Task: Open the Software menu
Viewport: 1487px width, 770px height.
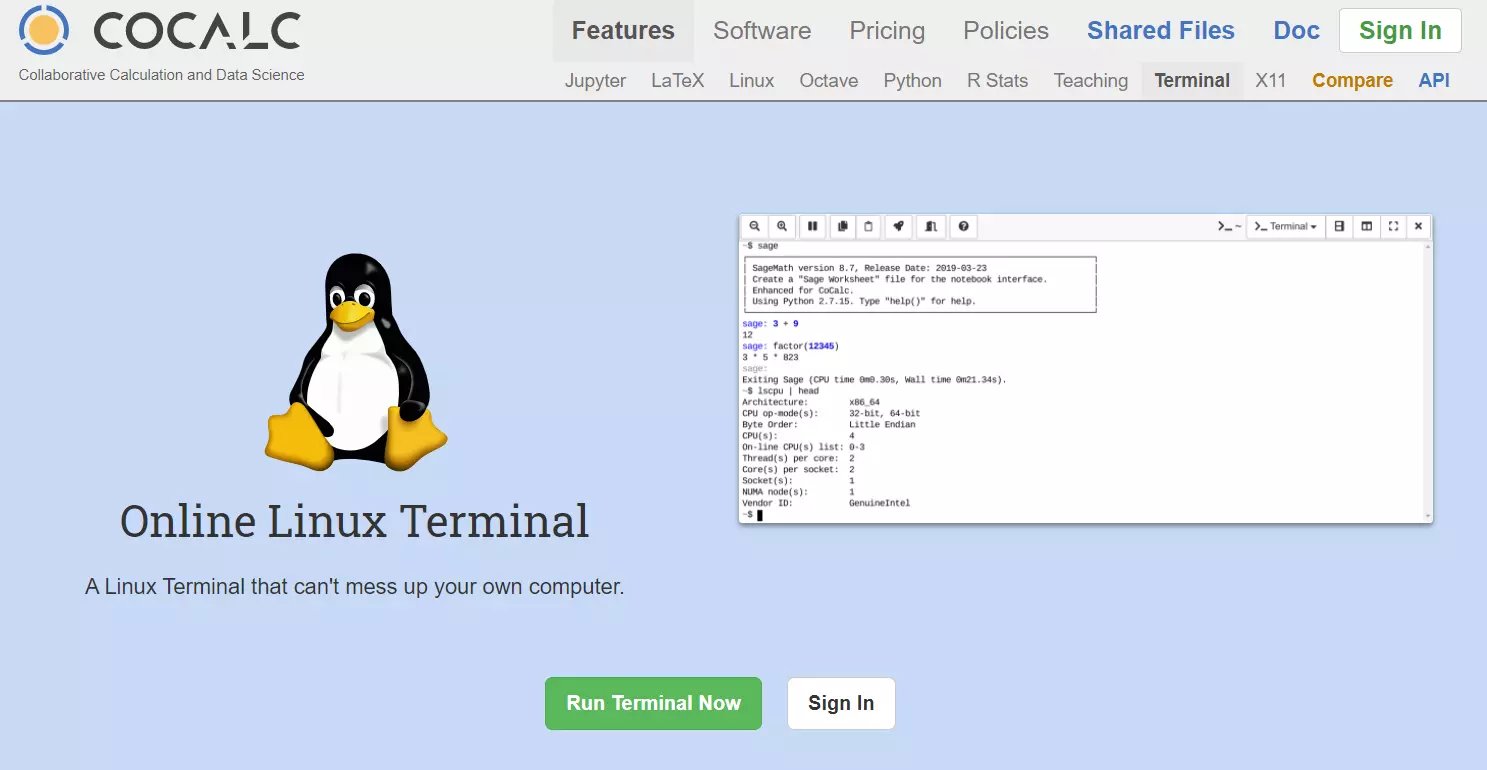Action: [x=762, y=31]
